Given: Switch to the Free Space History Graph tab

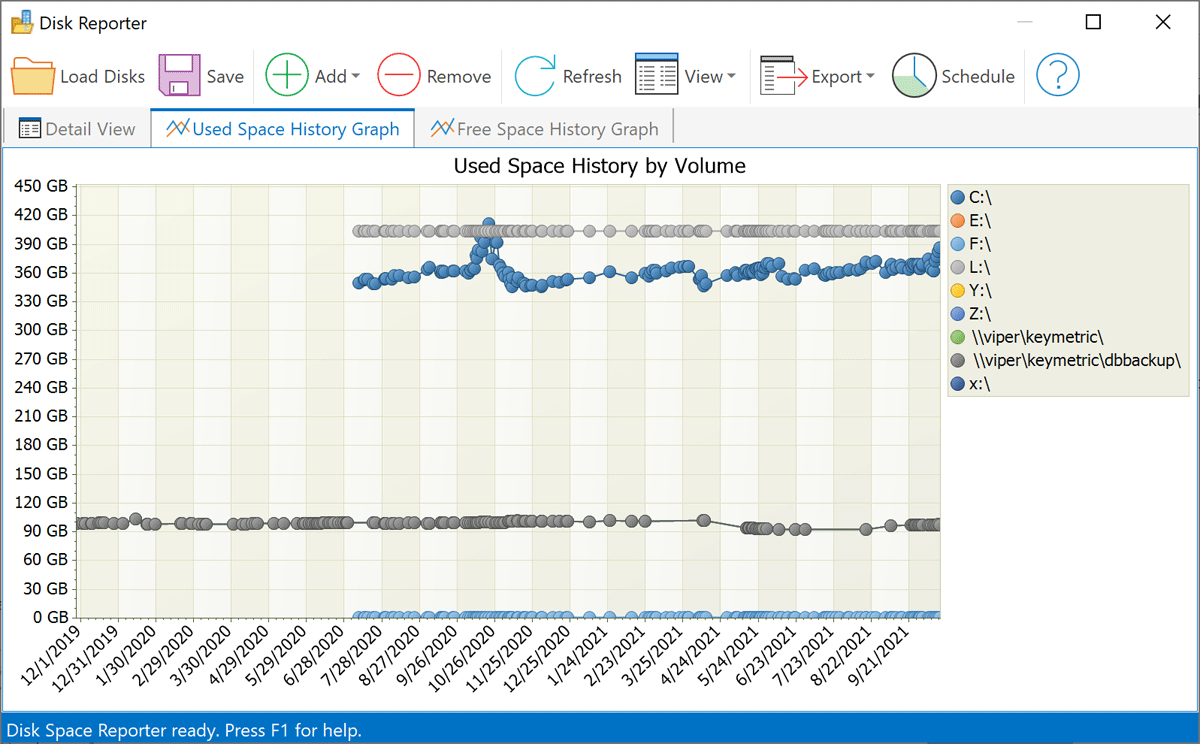Looking at the screenshot, I should (545, 128).
